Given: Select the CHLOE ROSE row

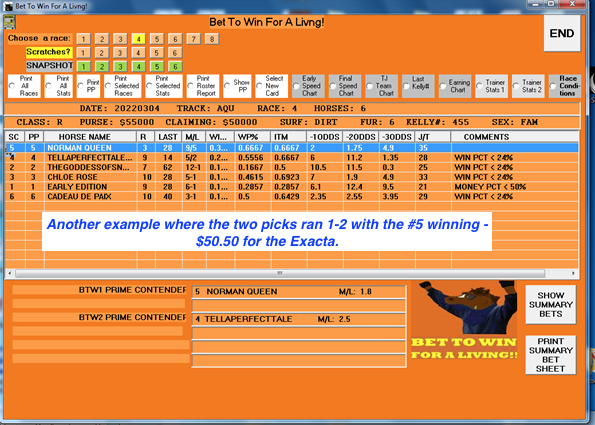Looking at the screenshot, I should point(291,177).
